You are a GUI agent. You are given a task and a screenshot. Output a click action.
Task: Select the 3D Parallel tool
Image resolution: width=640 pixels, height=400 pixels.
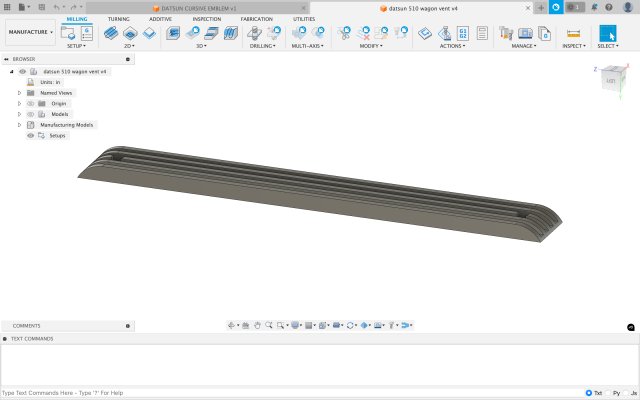211,33
